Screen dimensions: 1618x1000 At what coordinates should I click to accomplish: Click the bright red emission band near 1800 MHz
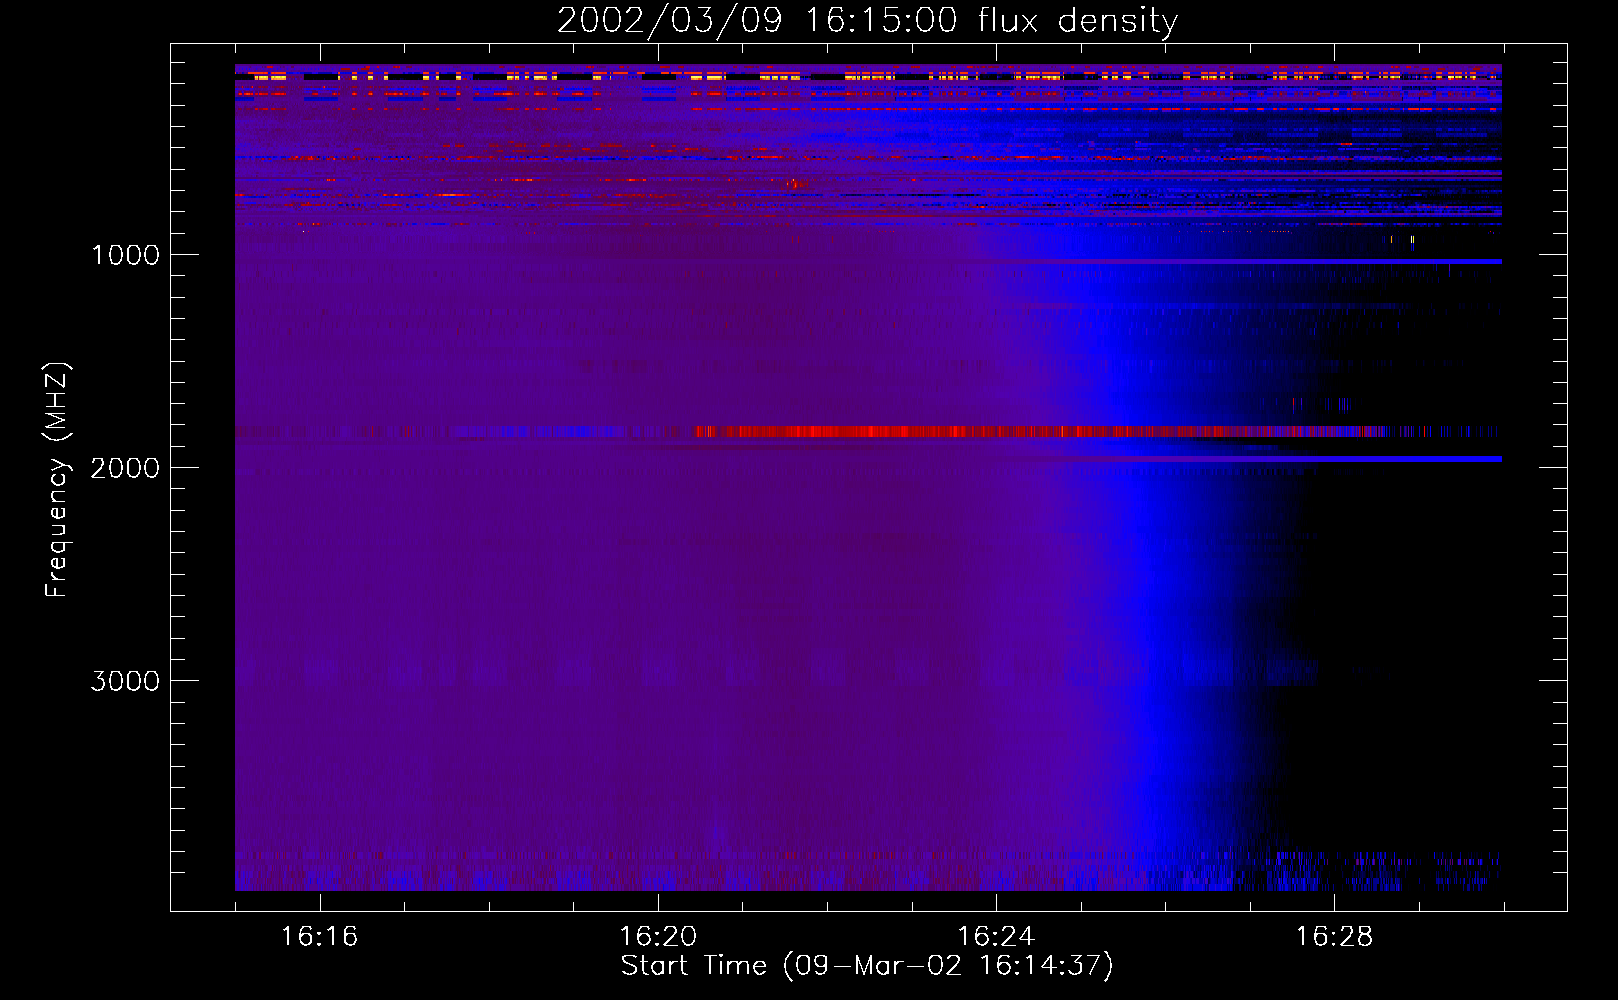(1040, 432)
